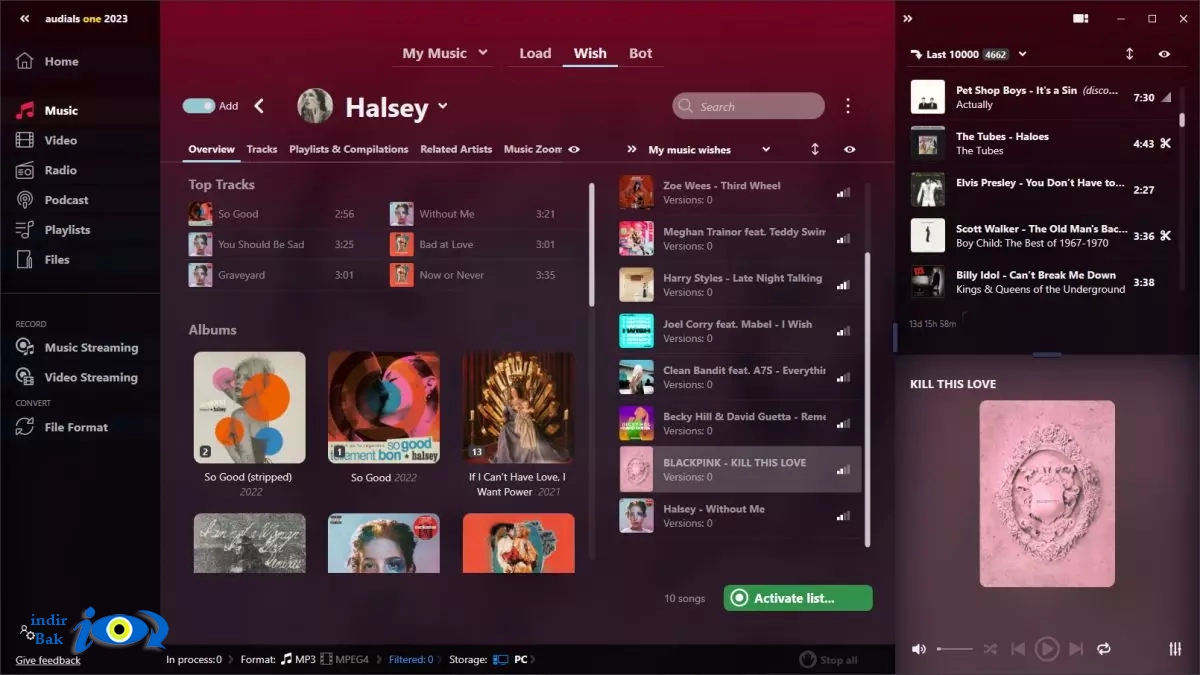Open the My Music dropdown
Viewport: 1200px width, 675px height.
tap(445, 53)
